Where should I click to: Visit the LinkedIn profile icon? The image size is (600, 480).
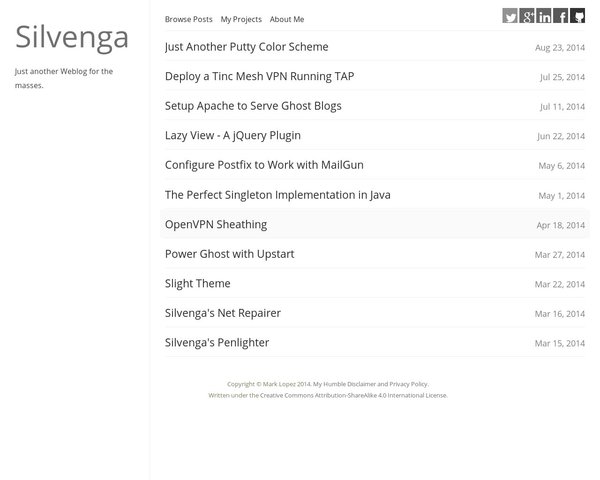(x=544, y=16)
